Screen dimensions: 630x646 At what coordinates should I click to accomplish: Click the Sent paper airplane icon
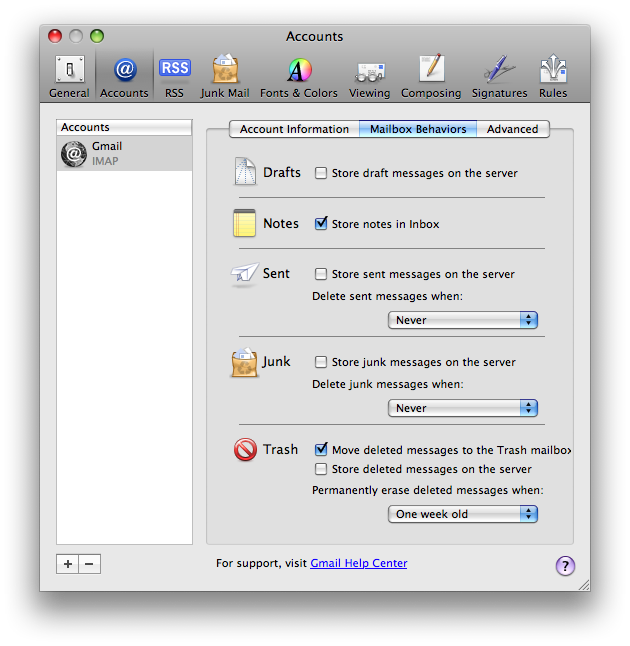click(245, 273)
